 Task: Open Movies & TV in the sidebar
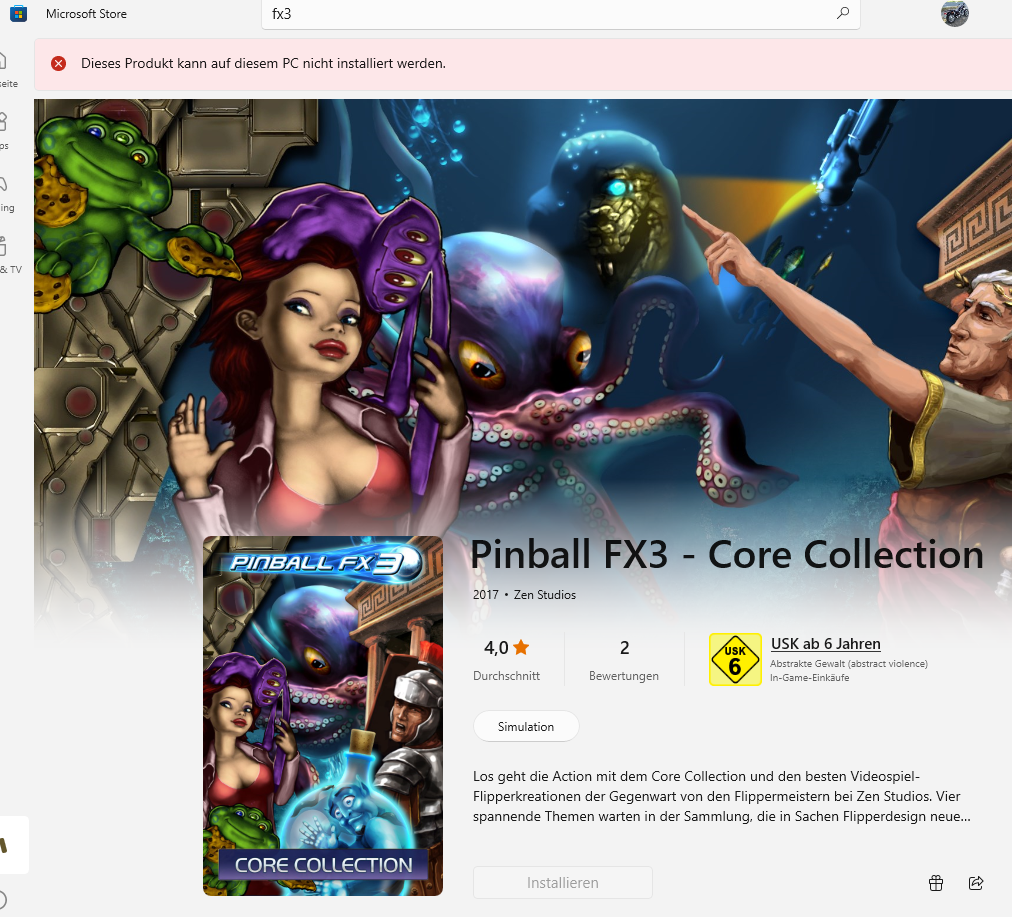click(8, 254)
